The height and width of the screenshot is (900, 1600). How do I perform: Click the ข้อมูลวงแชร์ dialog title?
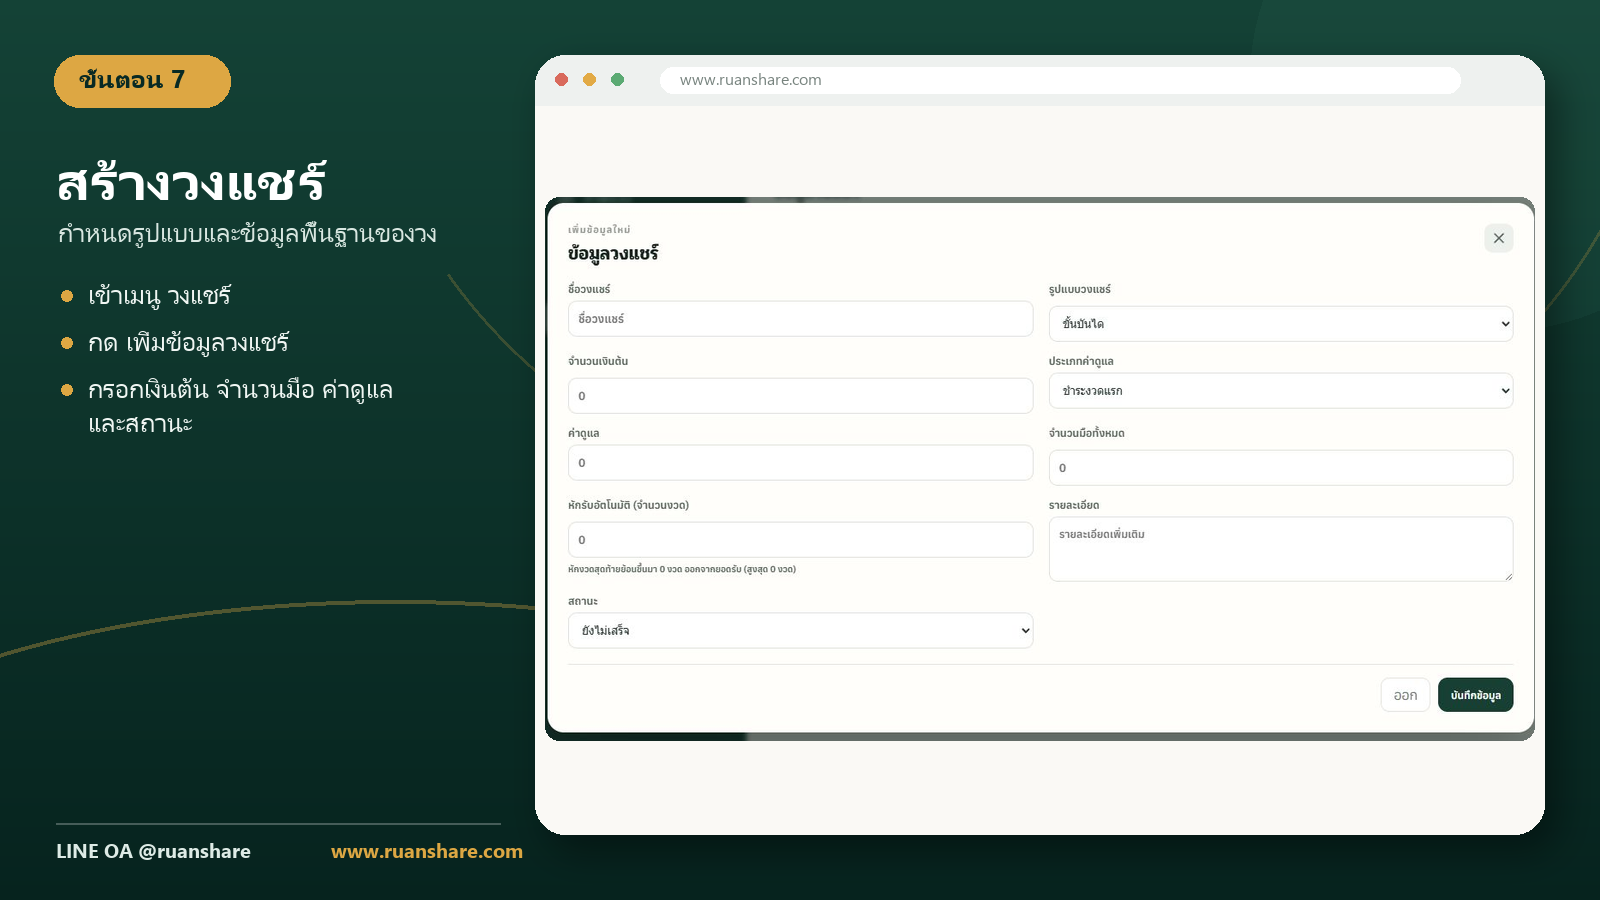tap(613, 253)
